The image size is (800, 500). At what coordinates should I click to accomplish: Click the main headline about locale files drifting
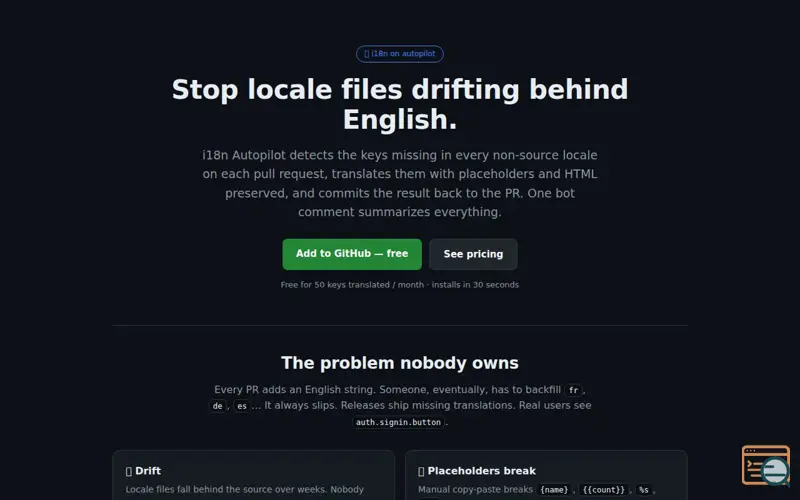point(399,104)
